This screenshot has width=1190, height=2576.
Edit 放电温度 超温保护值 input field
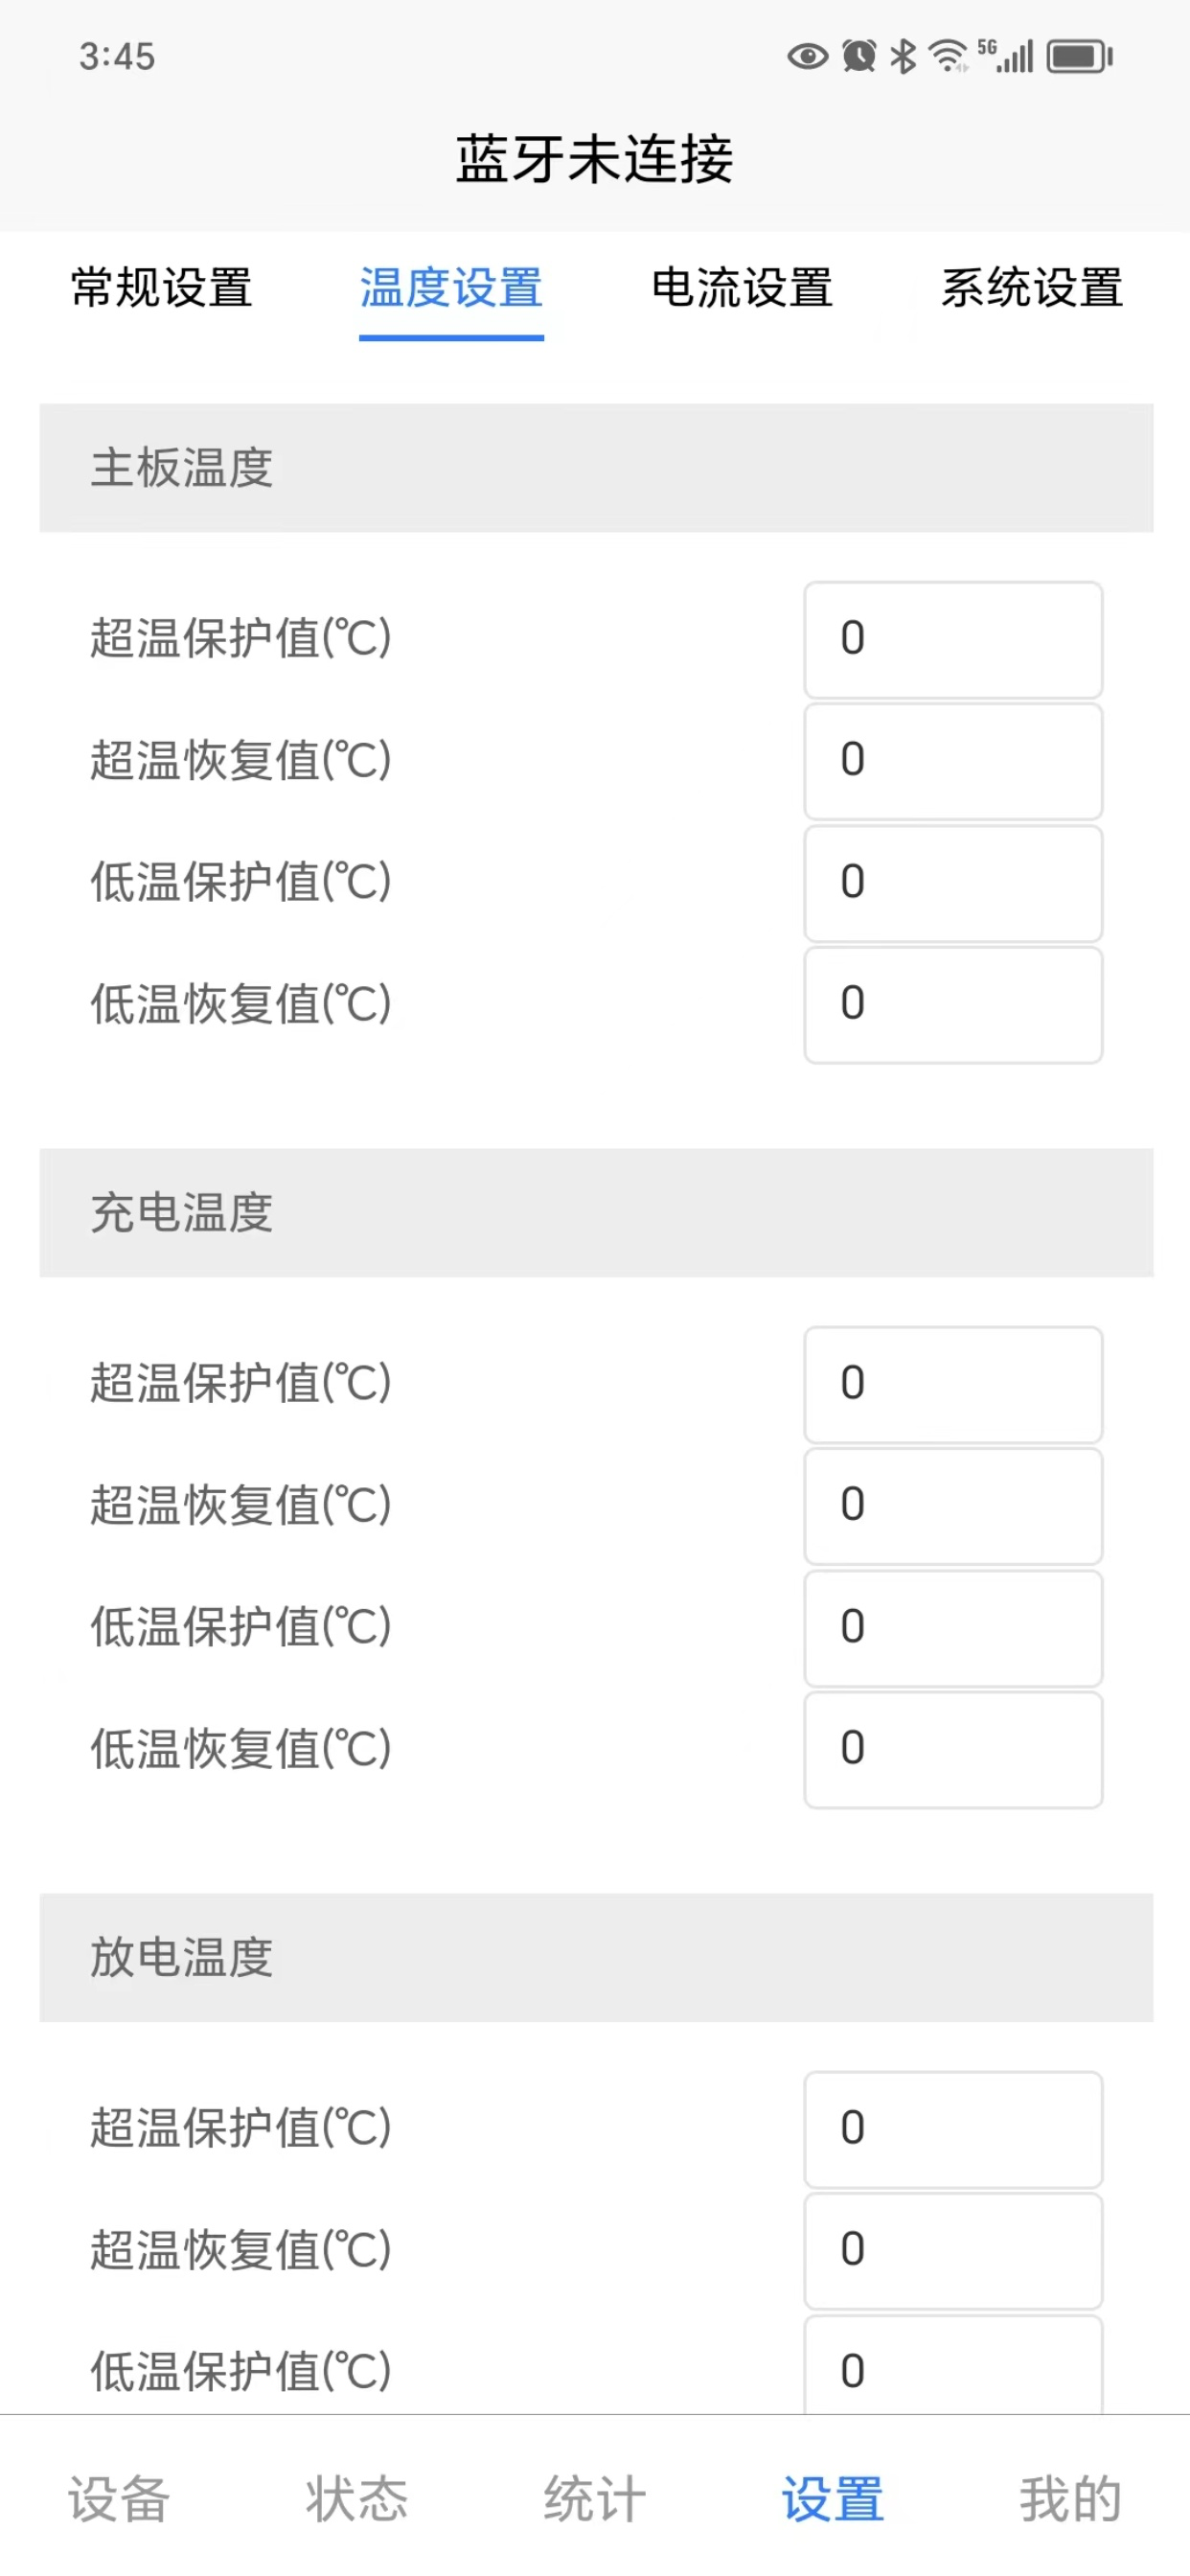tap(953, 2129)
